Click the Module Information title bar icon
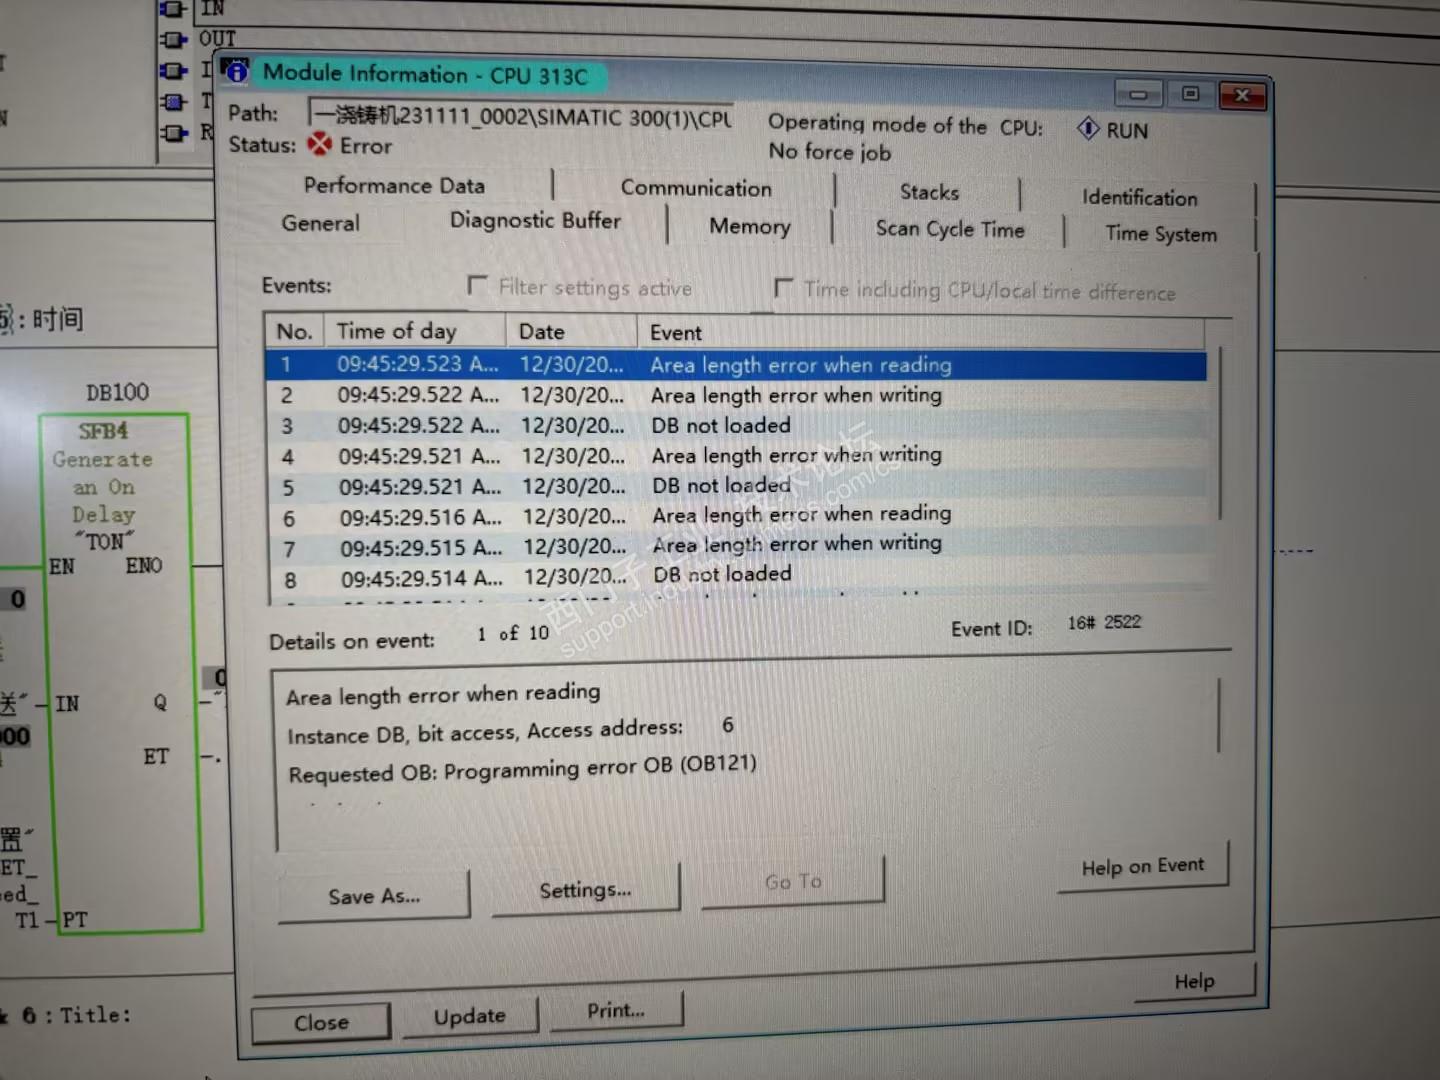1440x1080 pixels. pyautogui.click(x=236, y=71)
